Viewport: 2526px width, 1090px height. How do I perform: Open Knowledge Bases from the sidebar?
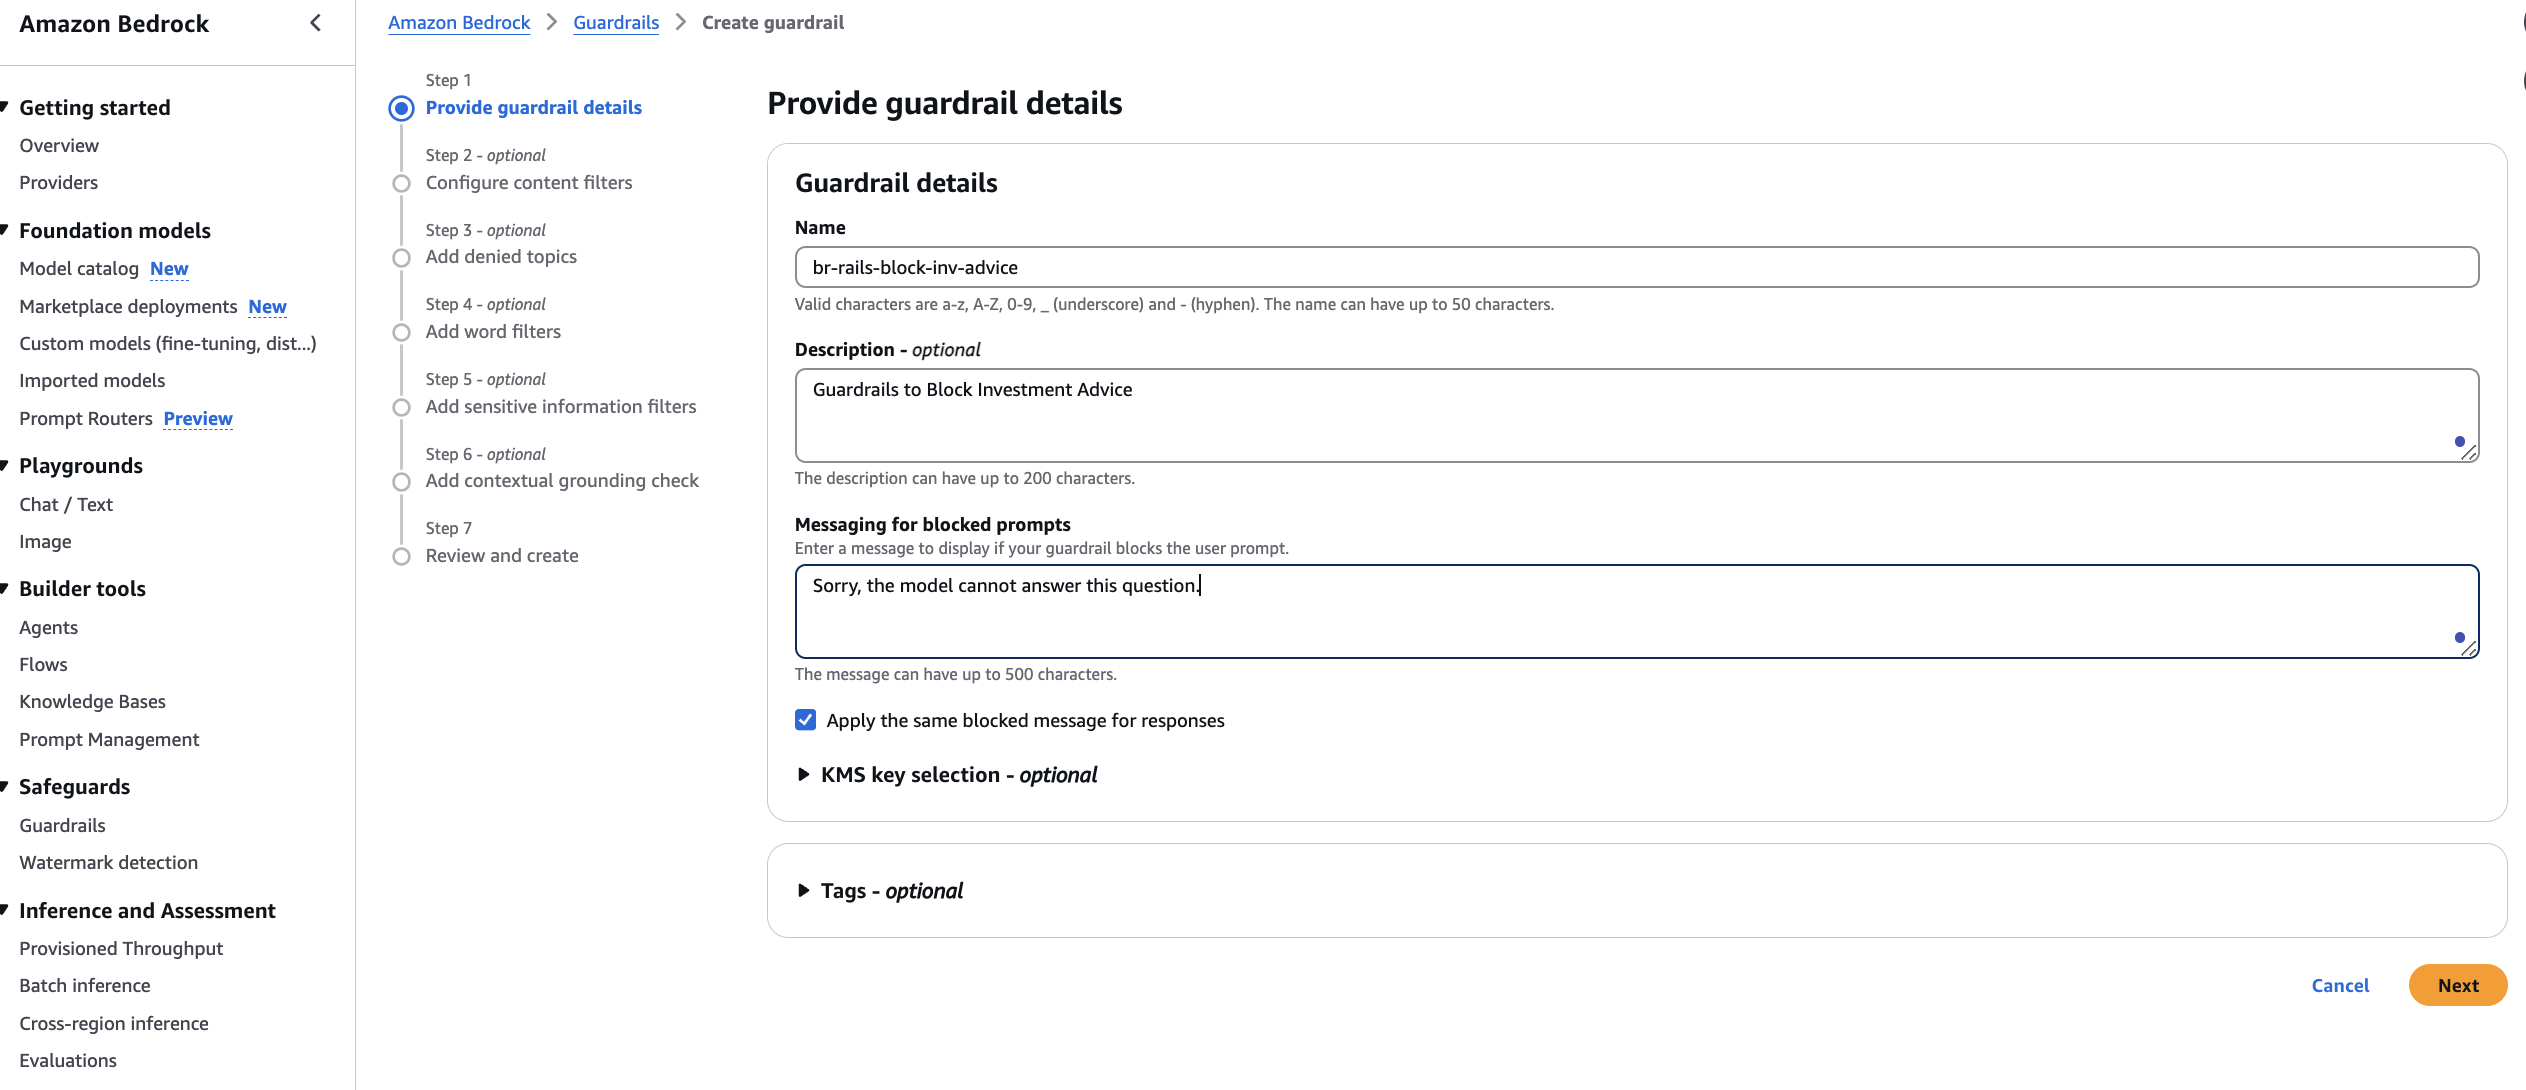pyautogui.click(x=92, y=701)
